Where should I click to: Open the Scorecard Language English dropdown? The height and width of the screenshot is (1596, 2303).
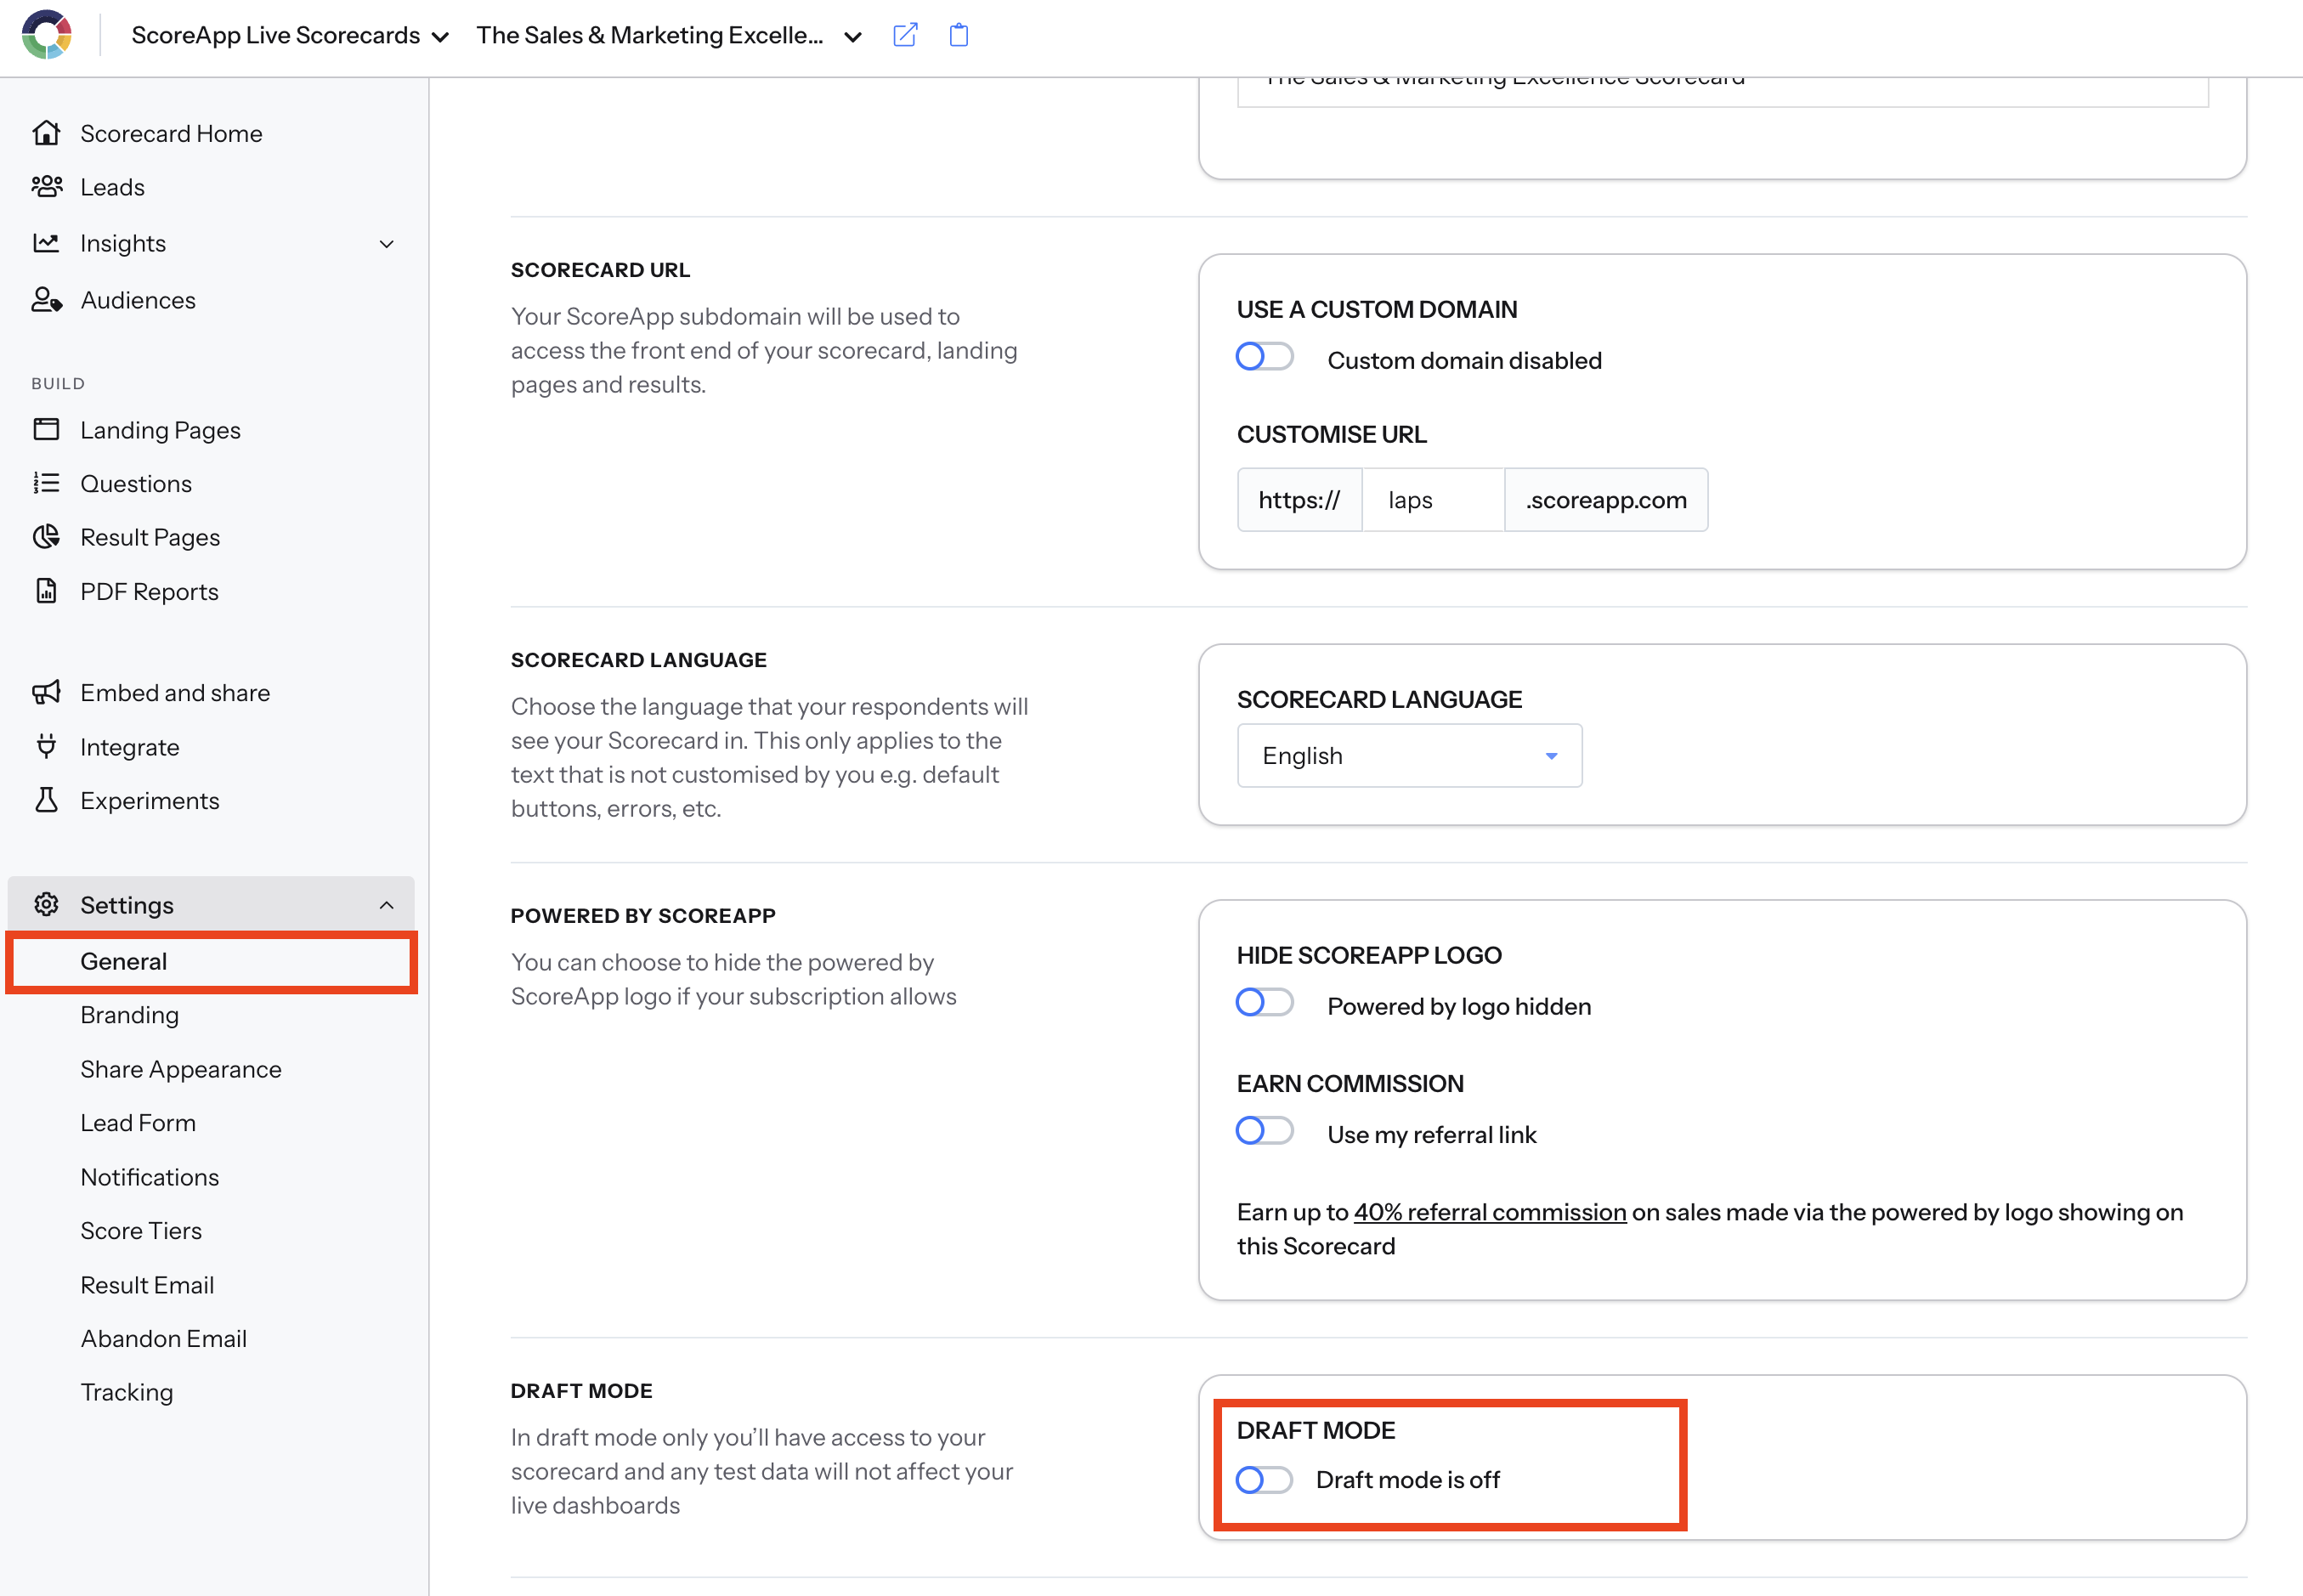click(x=1409, y=756)
